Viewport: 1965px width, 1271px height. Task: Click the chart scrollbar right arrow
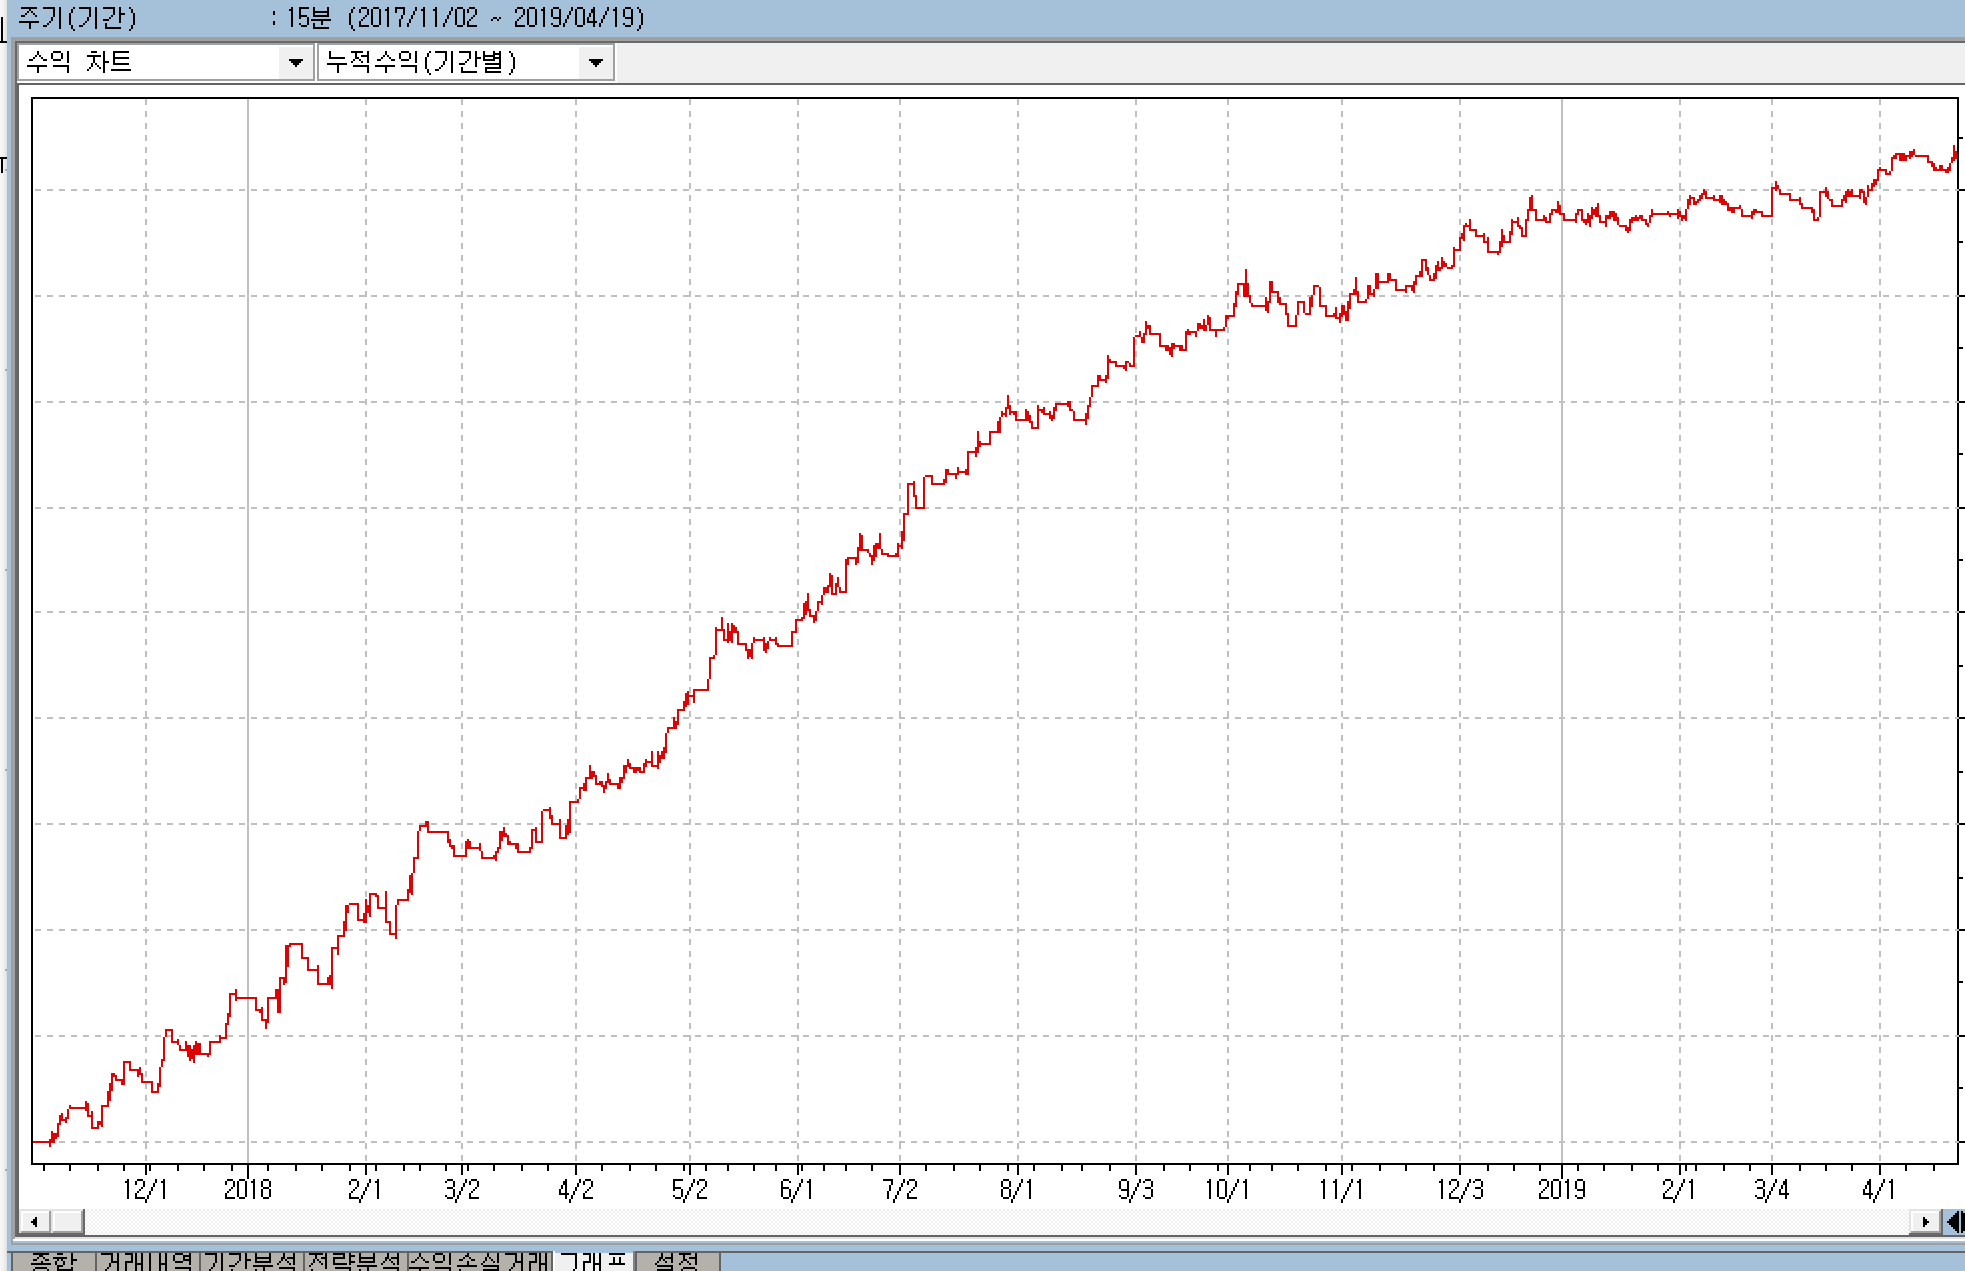[x=1925, y=1222]
